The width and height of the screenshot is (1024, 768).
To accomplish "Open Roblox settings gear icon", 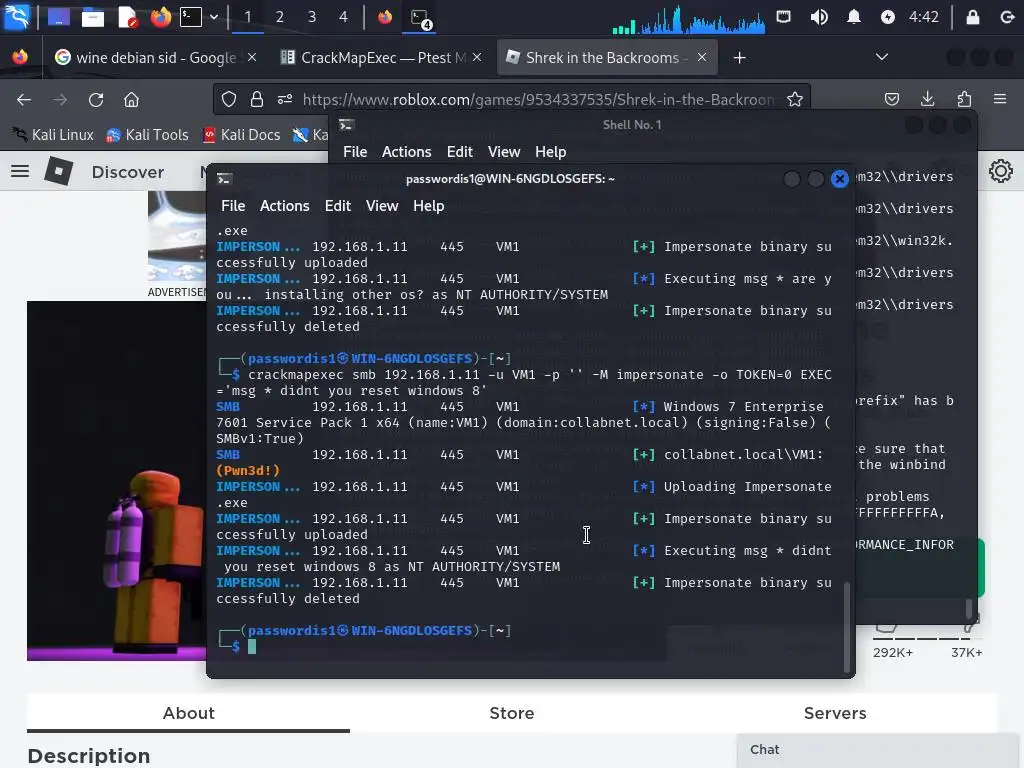I will tap(1000, 172).
